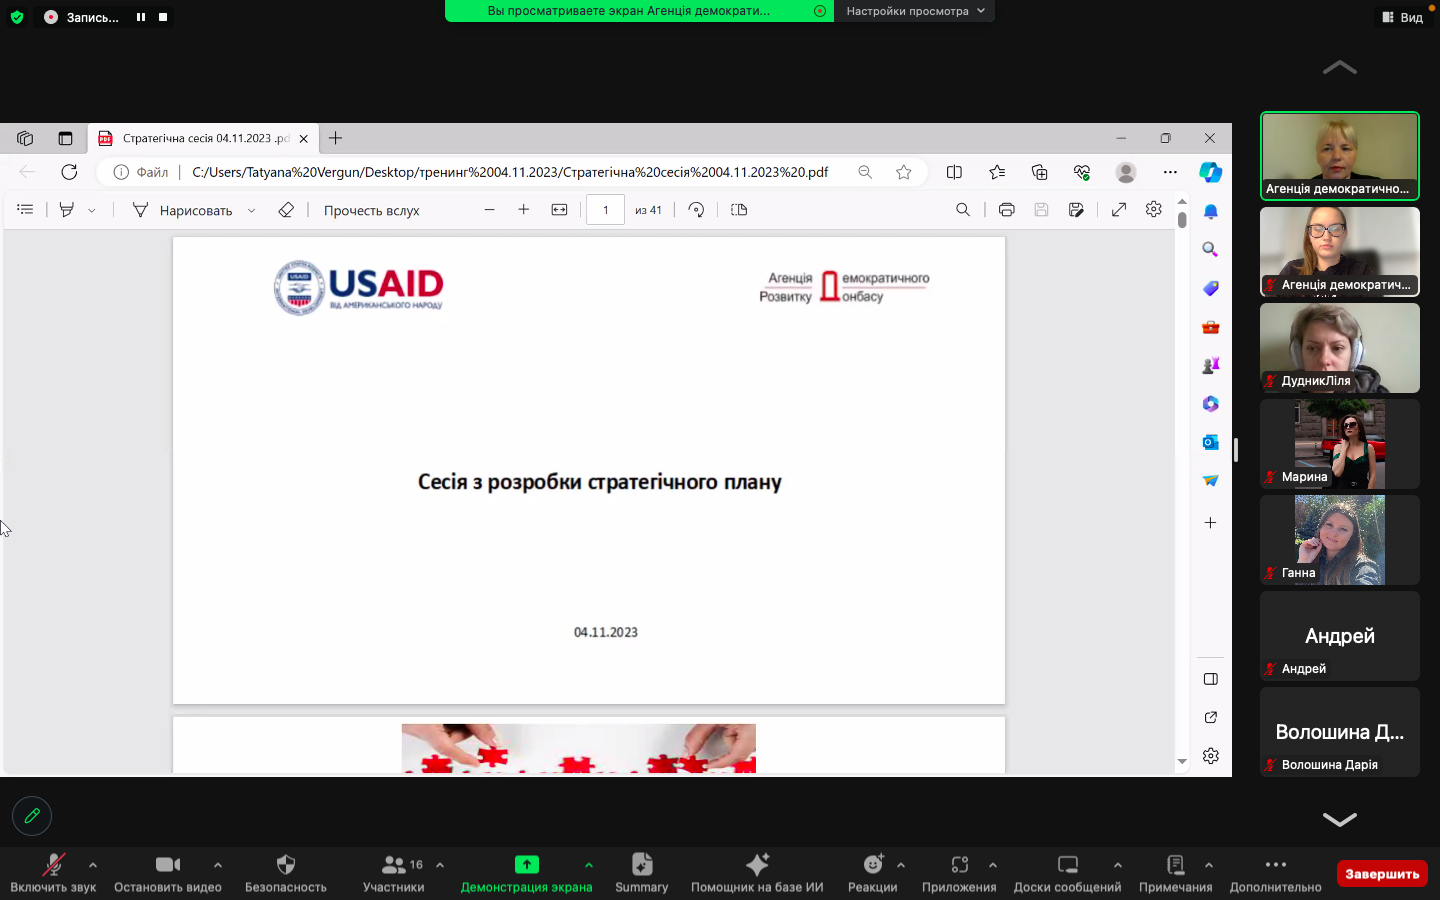Open the AI assistant (Помощник на базе ИИ)
The width and height of the screenshot is (1440, 900).
[757, 865]
